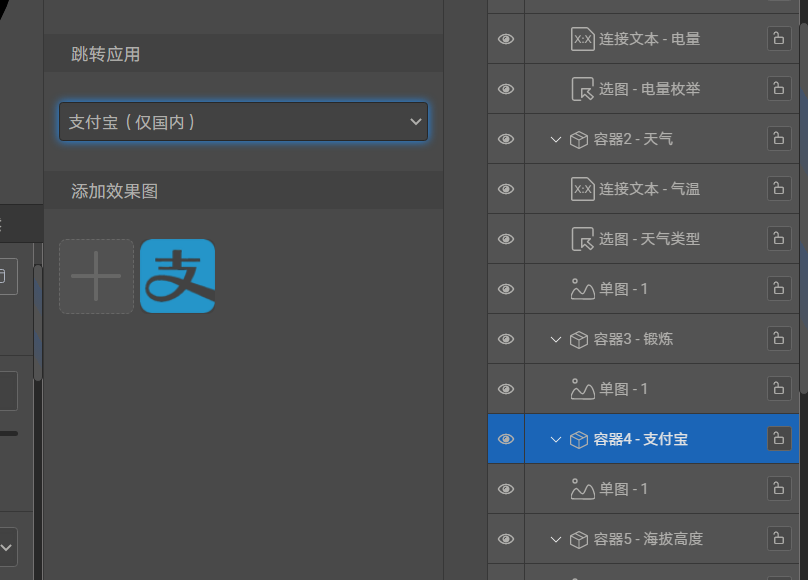Toggle visibility of 容器3 - 锻炼

pyautogui.click(x=506, y=339)
